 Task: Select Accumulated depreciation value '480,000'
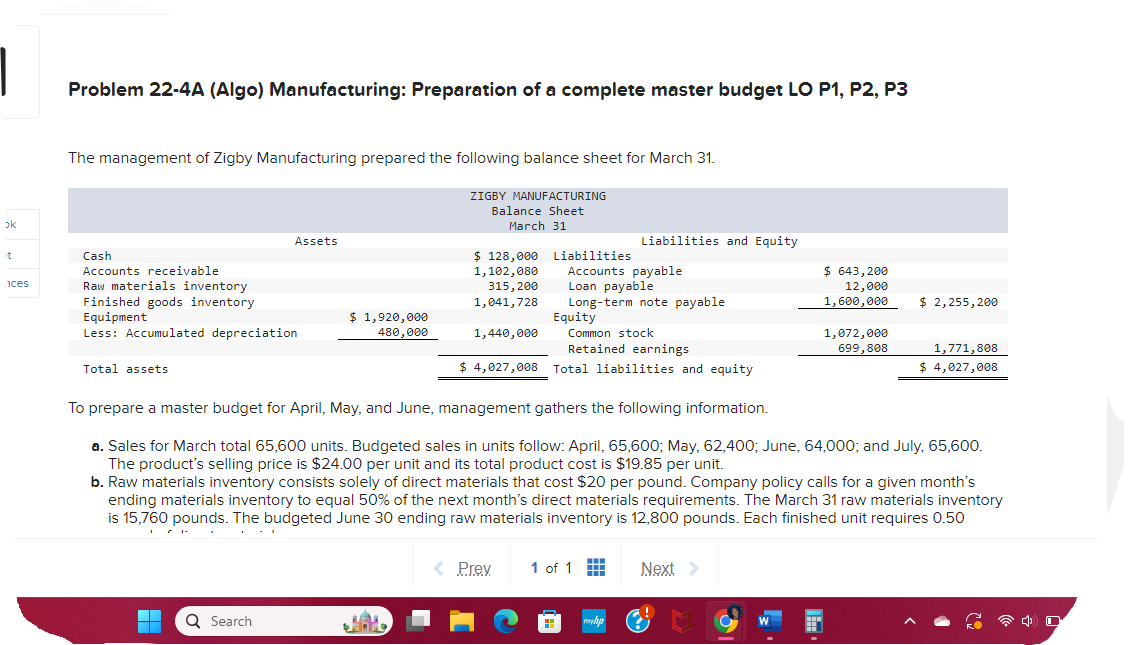tap(402, 332)
